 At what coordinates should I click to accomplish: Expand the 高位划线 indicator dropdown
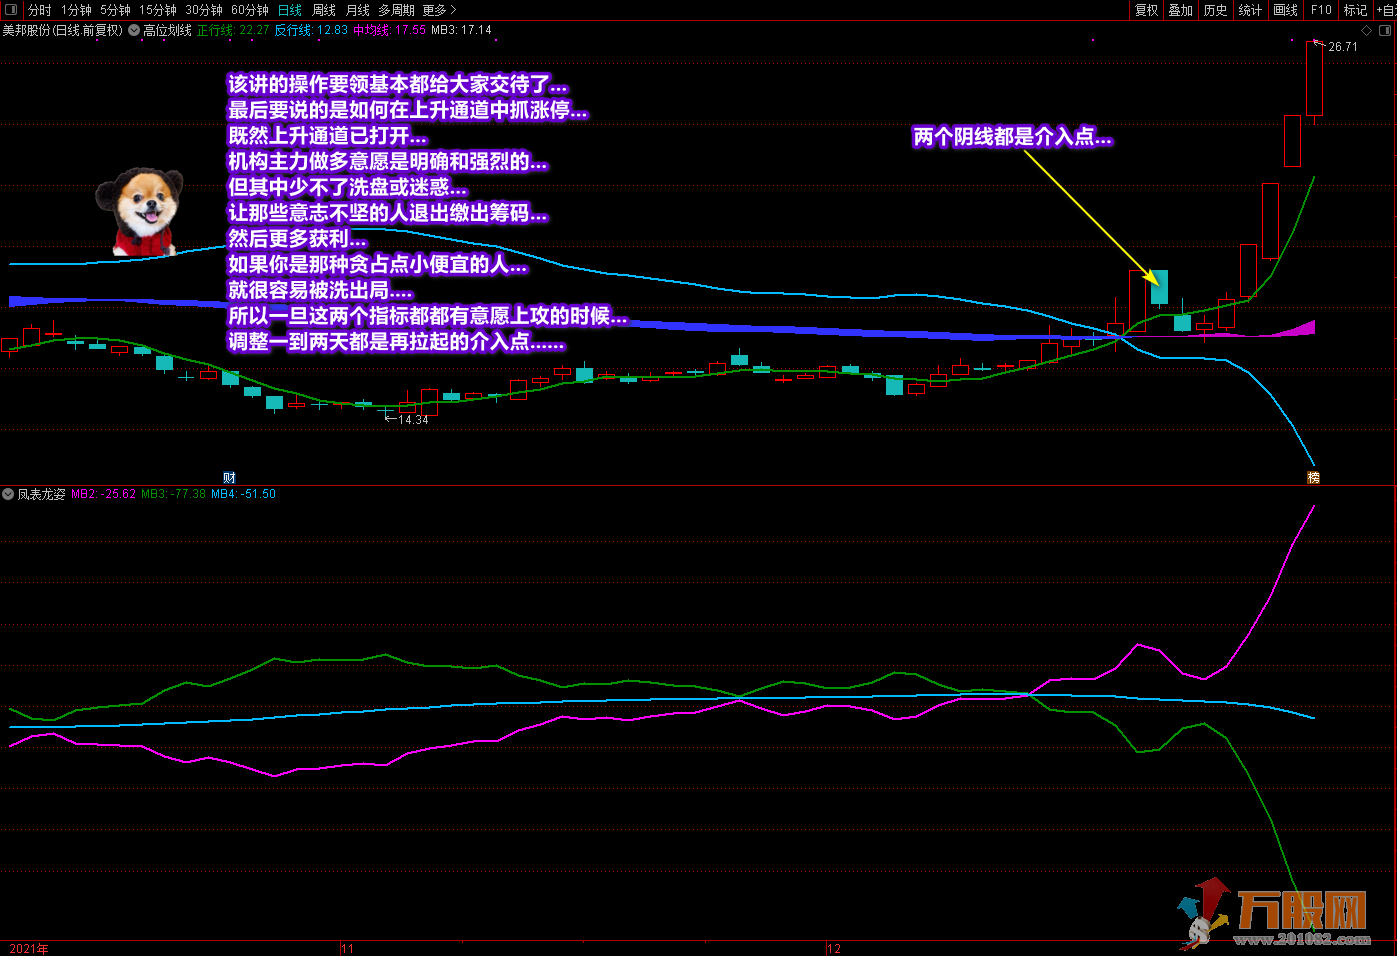point(134,30)
